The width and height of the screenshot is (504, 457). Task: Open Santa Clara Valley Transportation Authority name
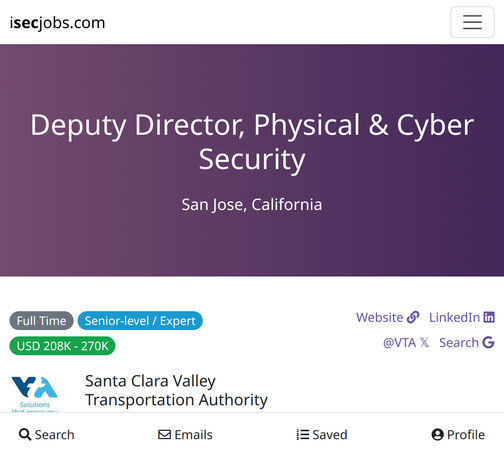pyautogui.click(x=176, y=390)
